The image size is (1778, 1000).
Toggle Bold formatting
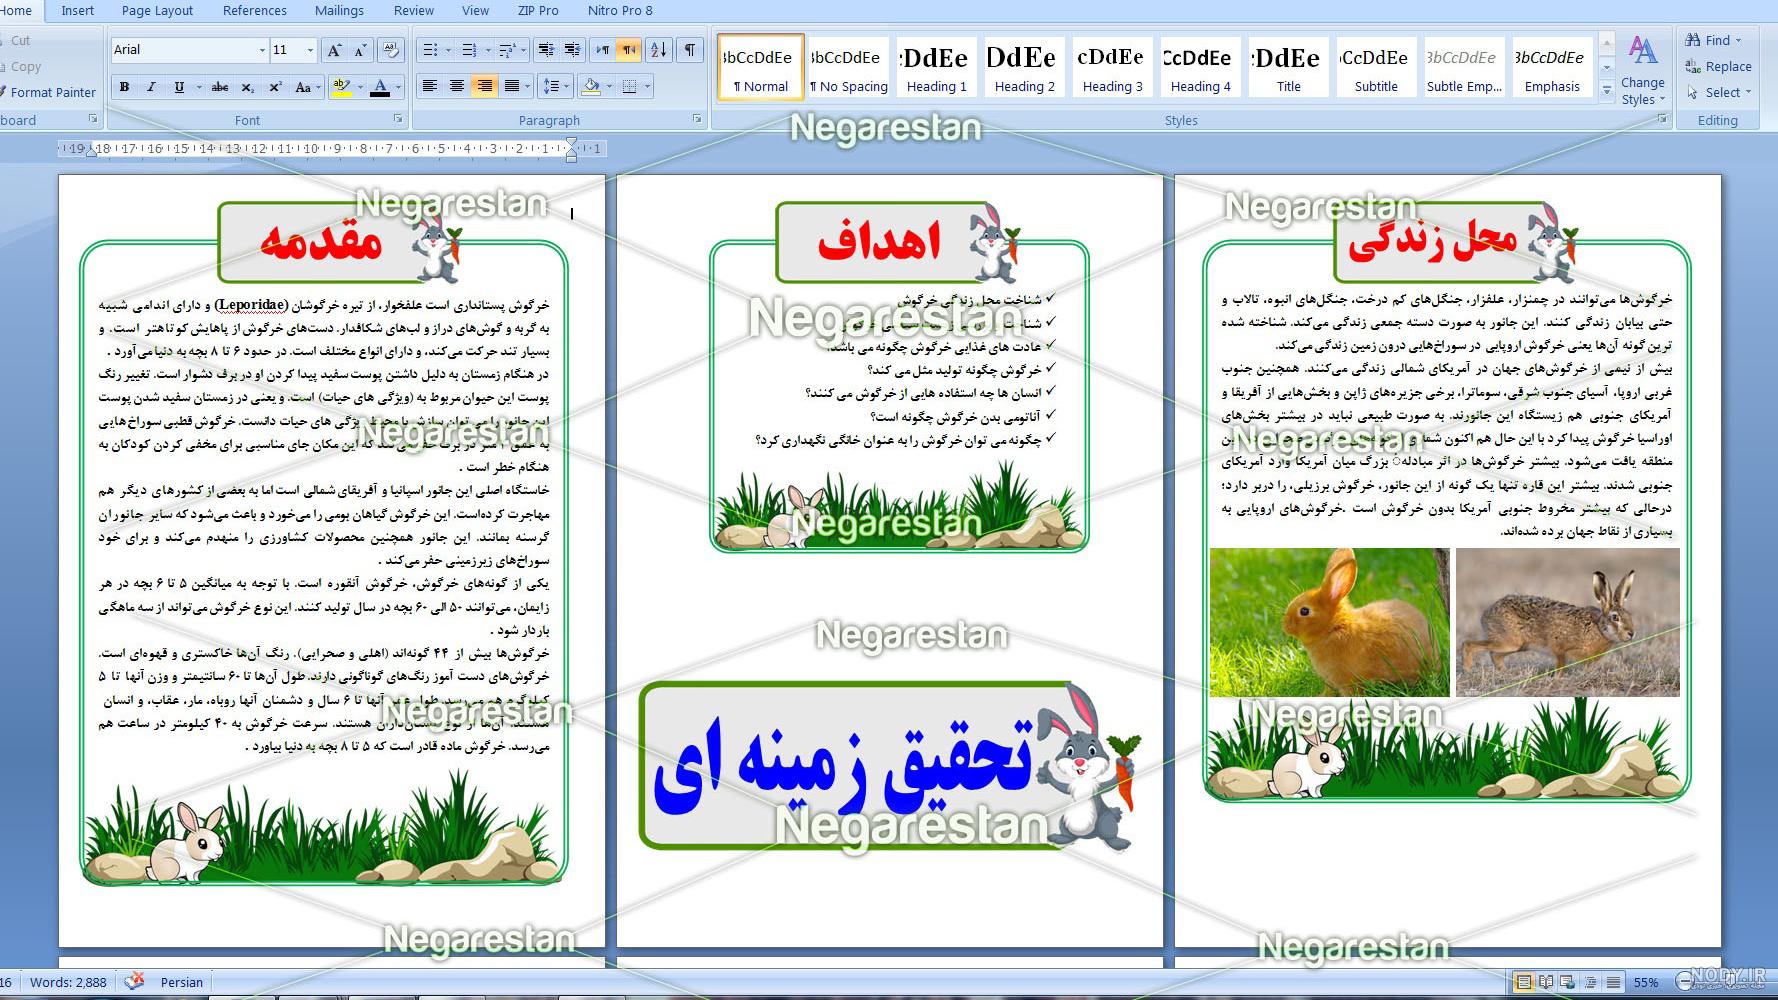tap(125, 87)
